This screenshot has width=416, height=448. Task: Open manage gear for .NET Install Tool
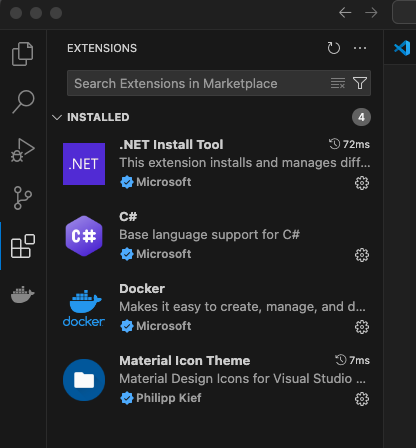click(362, 183)
